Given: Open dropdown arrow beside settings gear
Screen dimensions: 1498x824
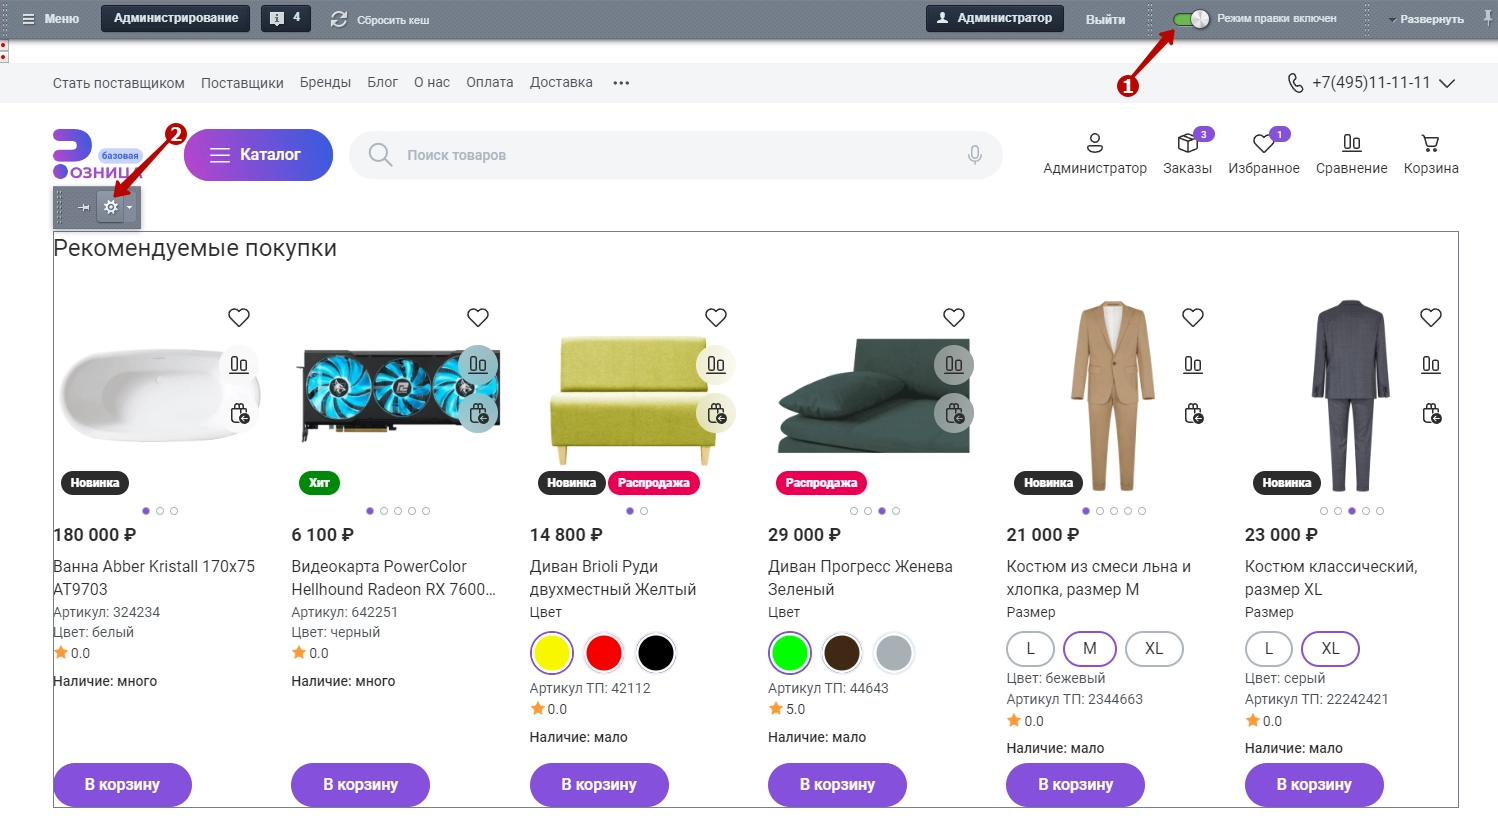Looking at the screenshot, I should (130, 207).
